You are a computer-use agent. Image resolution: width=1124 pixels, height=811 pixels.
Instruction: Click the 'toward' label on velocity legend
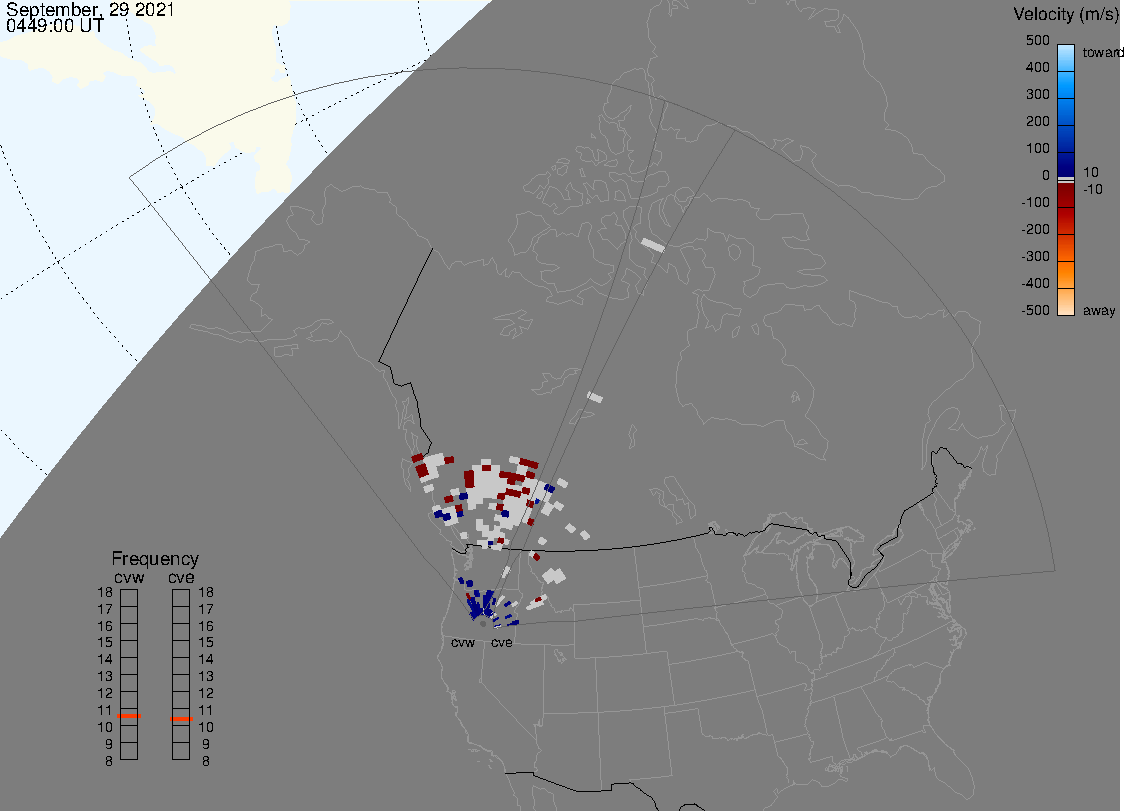1102,52
